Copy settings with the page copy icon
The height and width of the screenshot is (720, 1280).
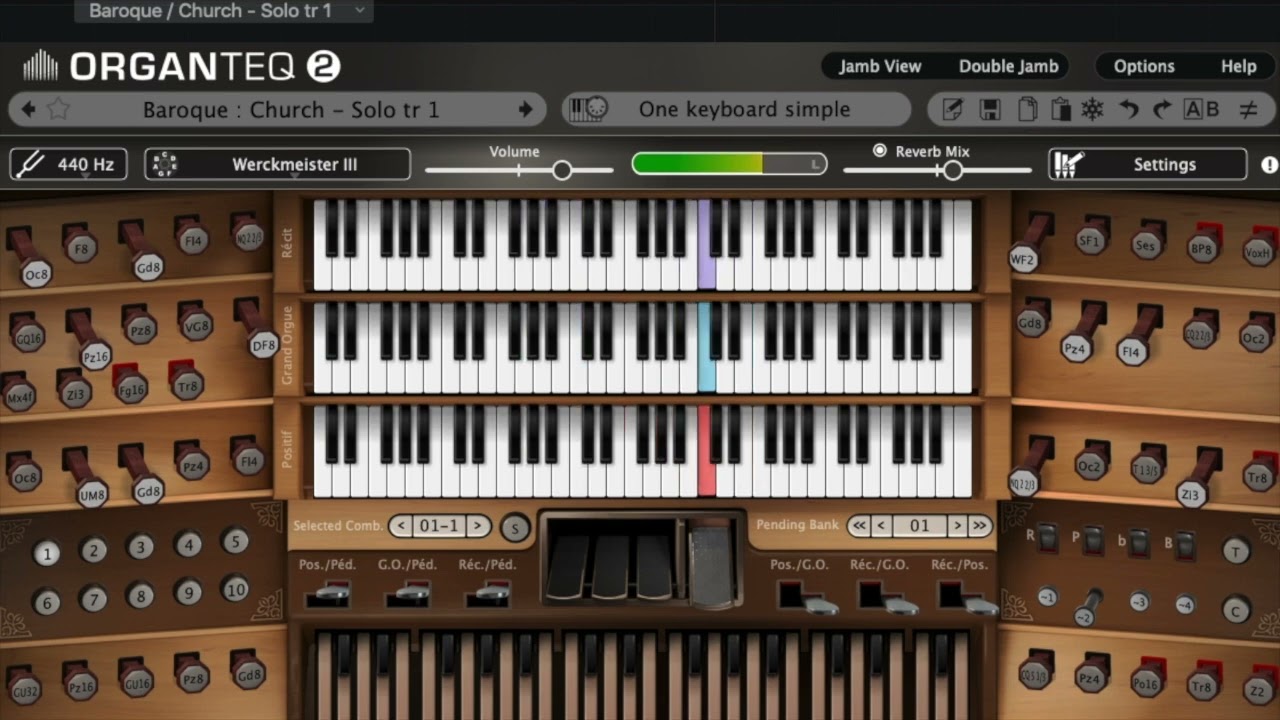pos(1027,109)
